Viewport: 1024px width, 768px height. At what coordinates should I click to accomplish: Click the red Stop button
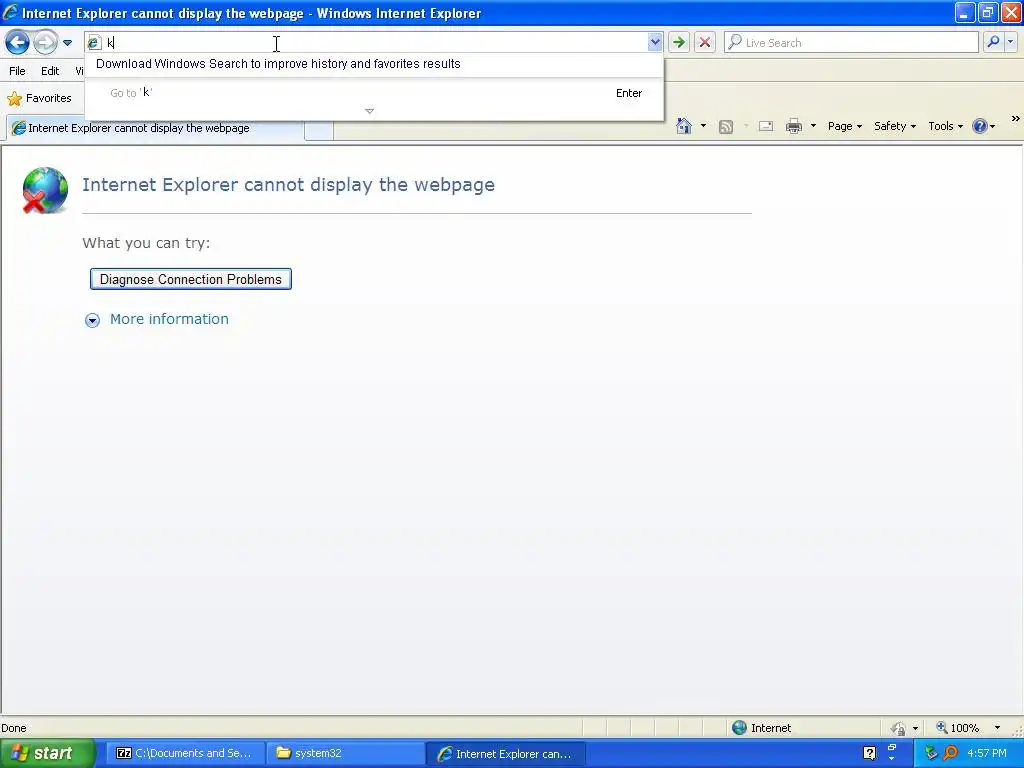(705, 43)
